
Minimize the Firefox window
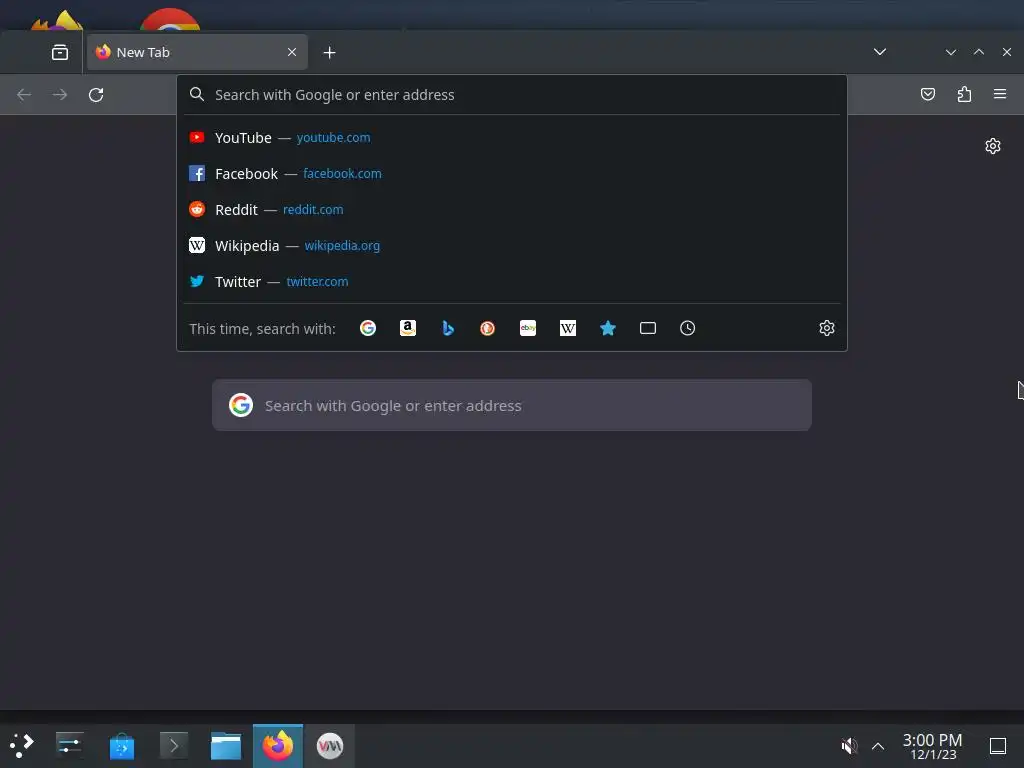pyautogui.click(x=950, y=52)
